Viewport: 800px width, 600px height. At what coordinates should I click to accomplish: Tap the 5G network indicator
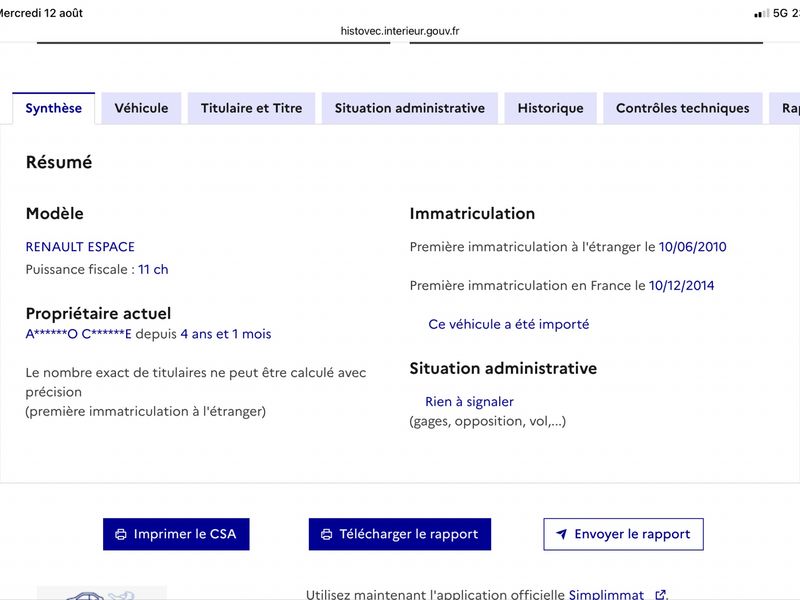(x=781, y=13)
